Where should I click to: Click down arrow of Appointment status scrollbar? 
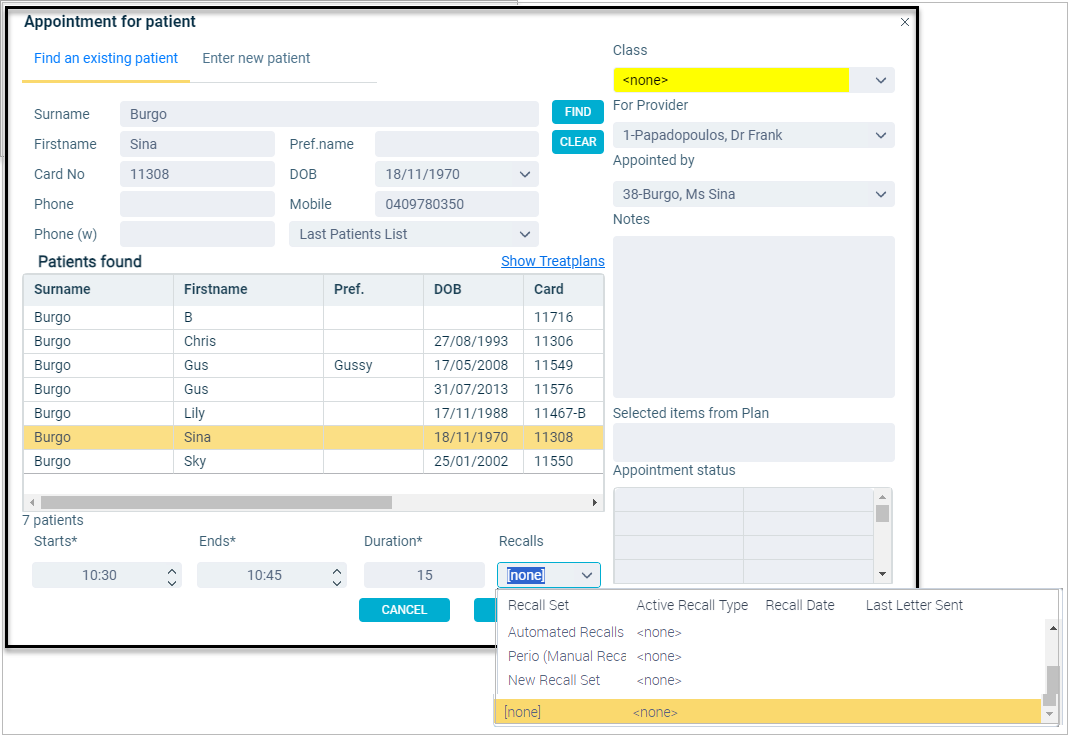(x=882, y=574)
